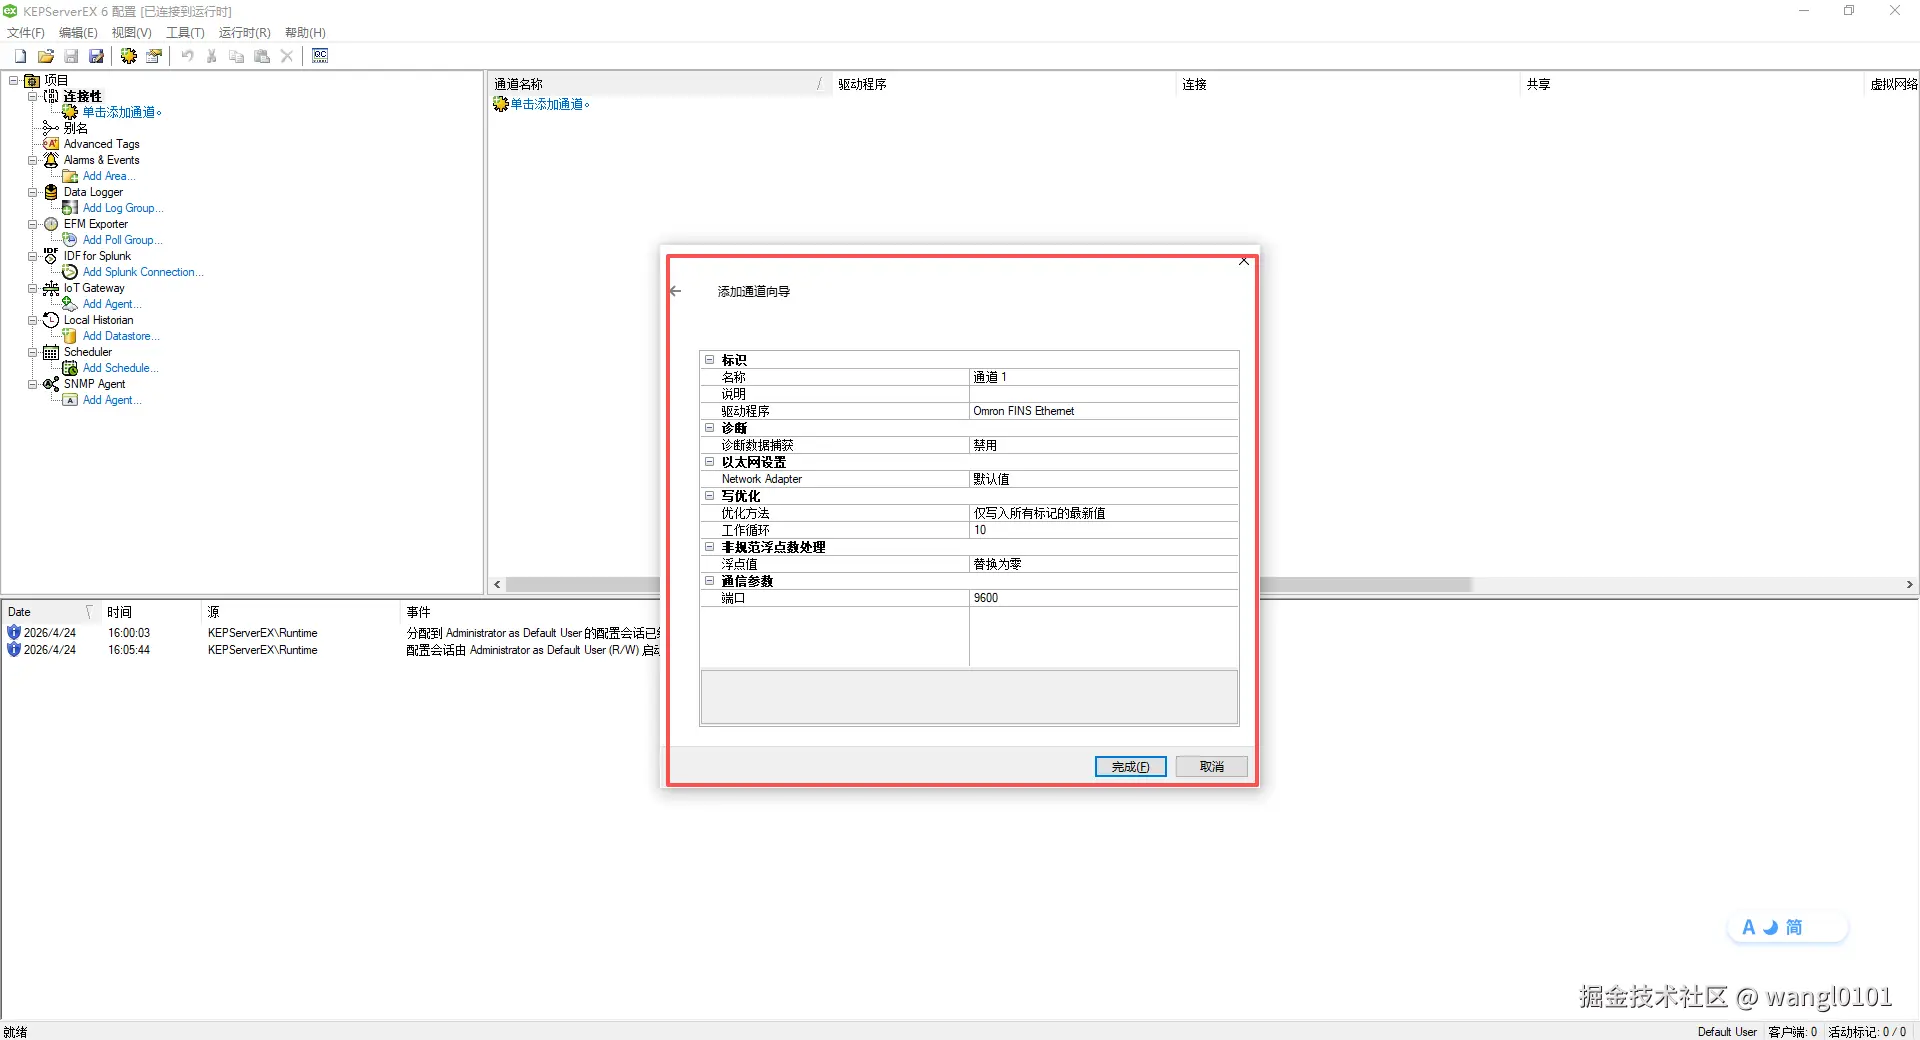Image resolution: width=1920 pixels, height=1040 pixels.
Task: Click the Add Splunk Connection... link
Action: click(143, 272)
